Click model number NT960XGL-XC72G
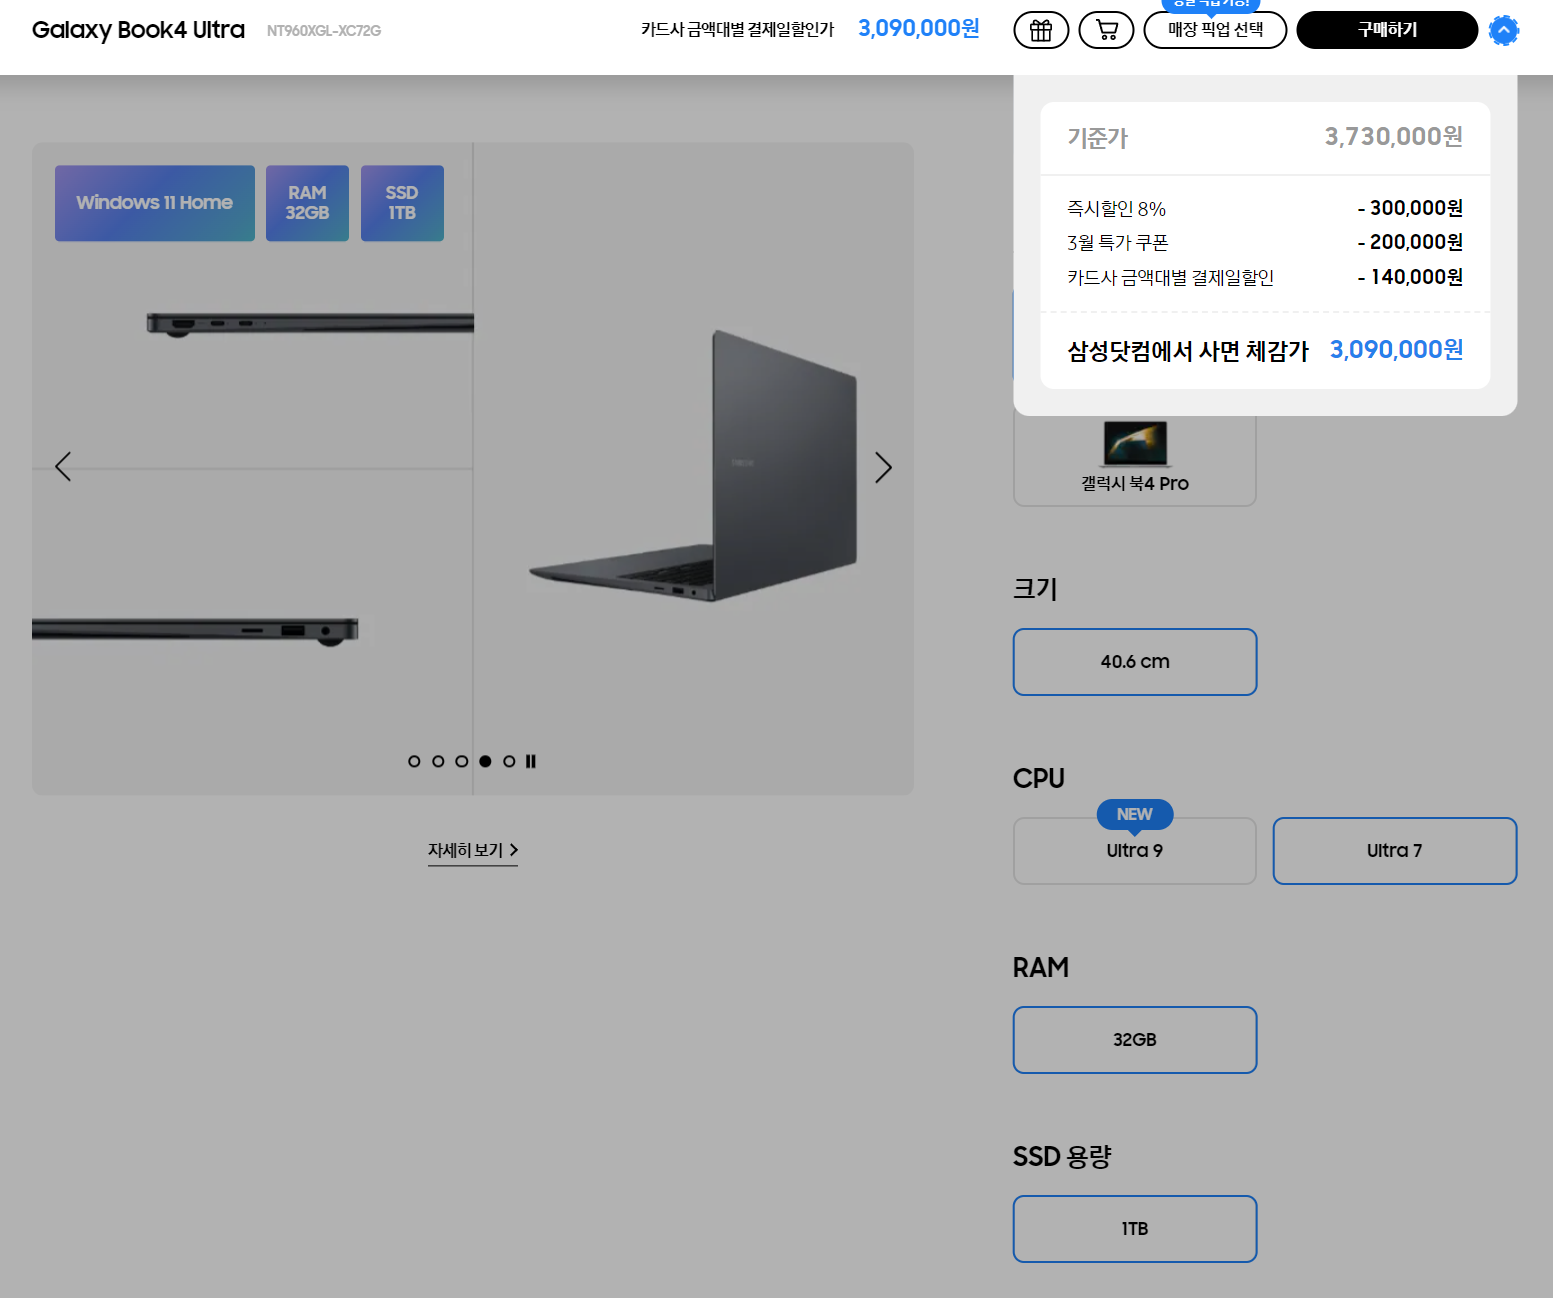Image resolution: width=1553 pixels, height=1298 pixels. tap(324, 31)
